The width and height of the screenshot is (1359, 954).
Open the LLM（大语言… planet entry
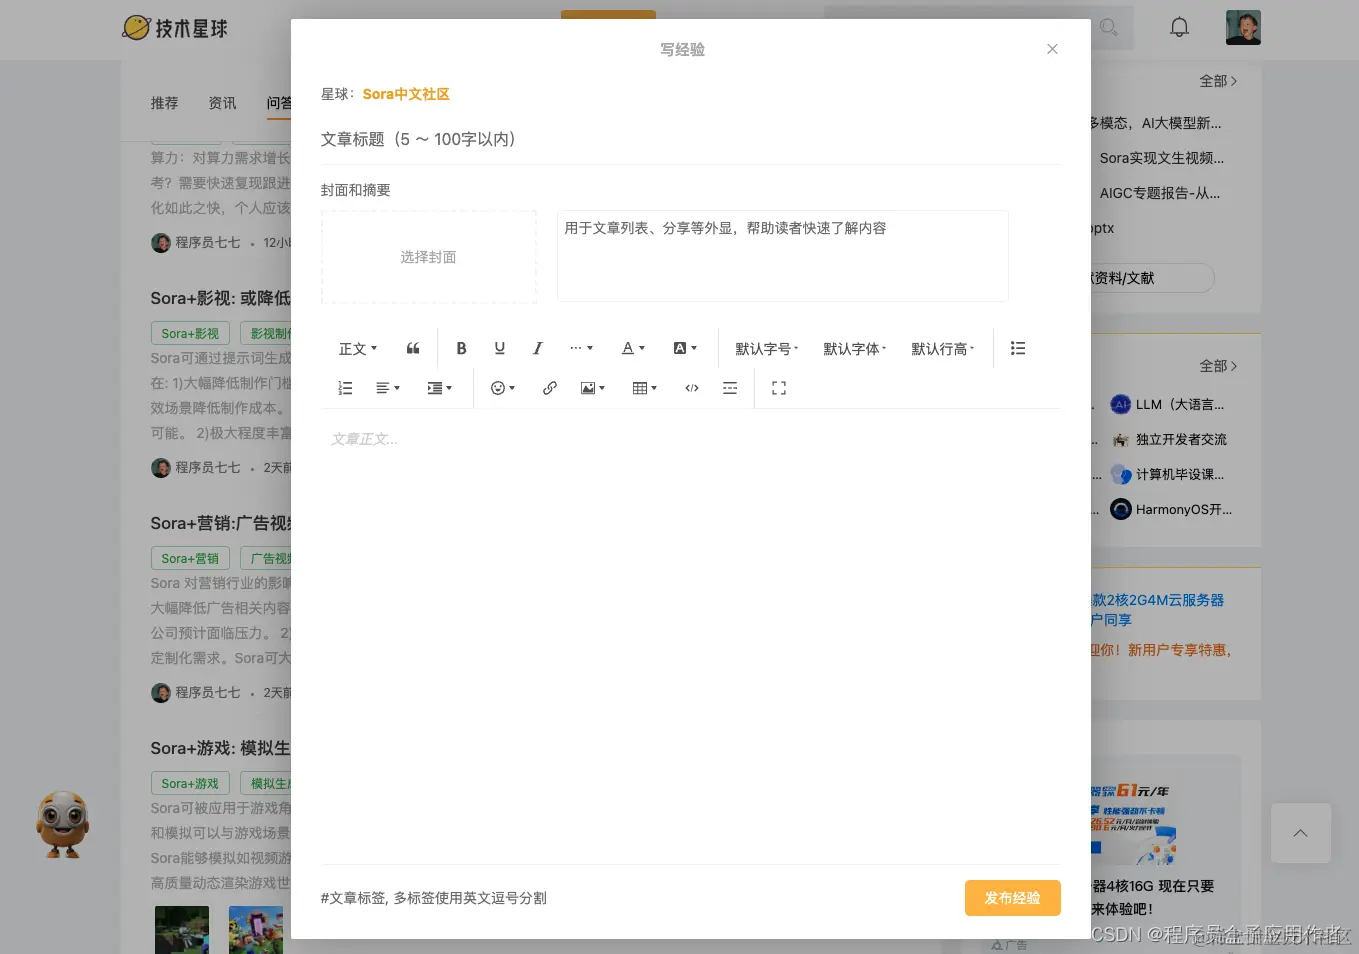(x=1167, y=404)
